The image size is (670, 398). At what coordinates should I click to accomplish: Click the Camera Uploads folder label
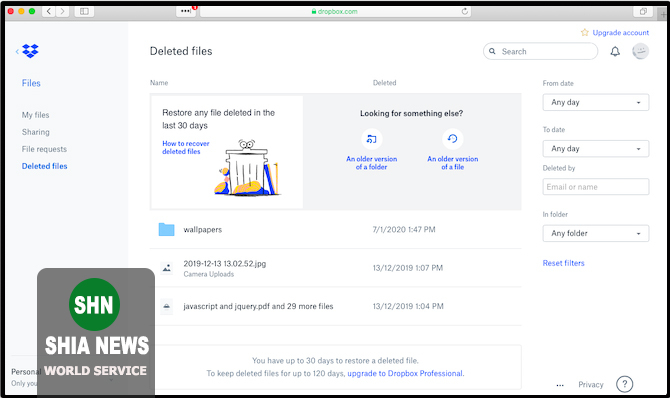(209, 274)
